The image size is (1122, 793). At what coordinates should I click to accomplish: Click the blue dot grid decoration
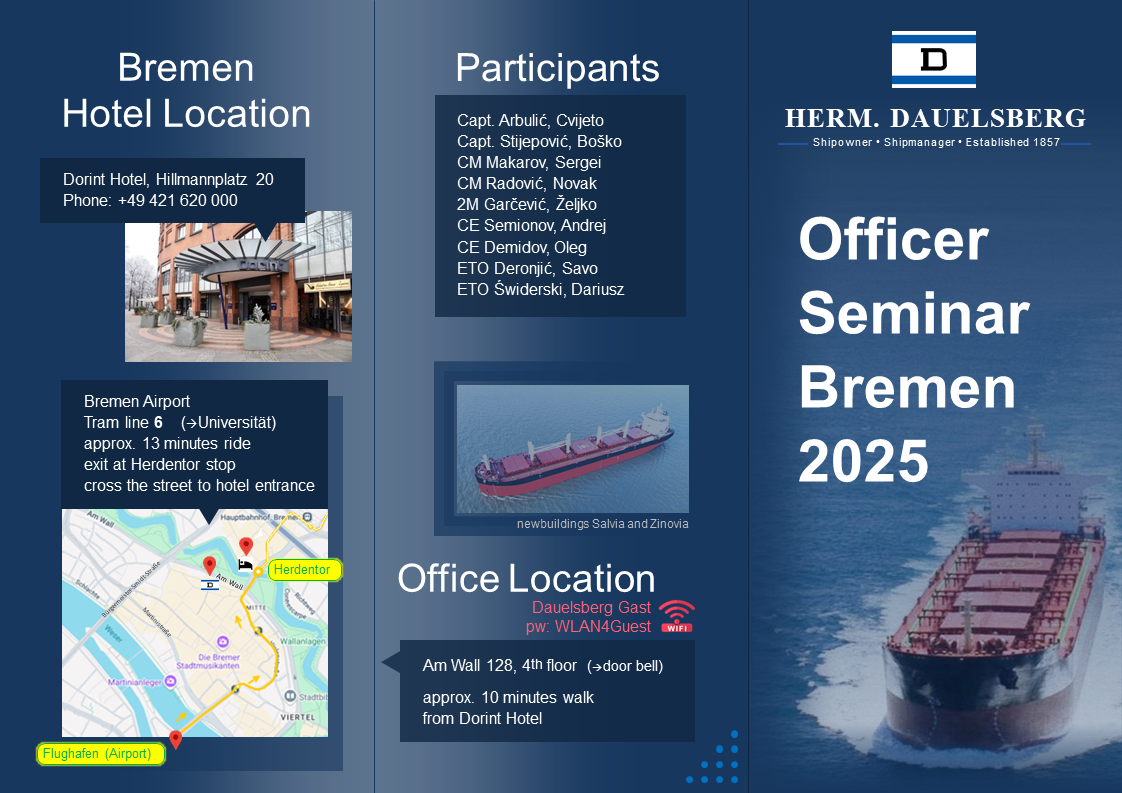[716, 762]
